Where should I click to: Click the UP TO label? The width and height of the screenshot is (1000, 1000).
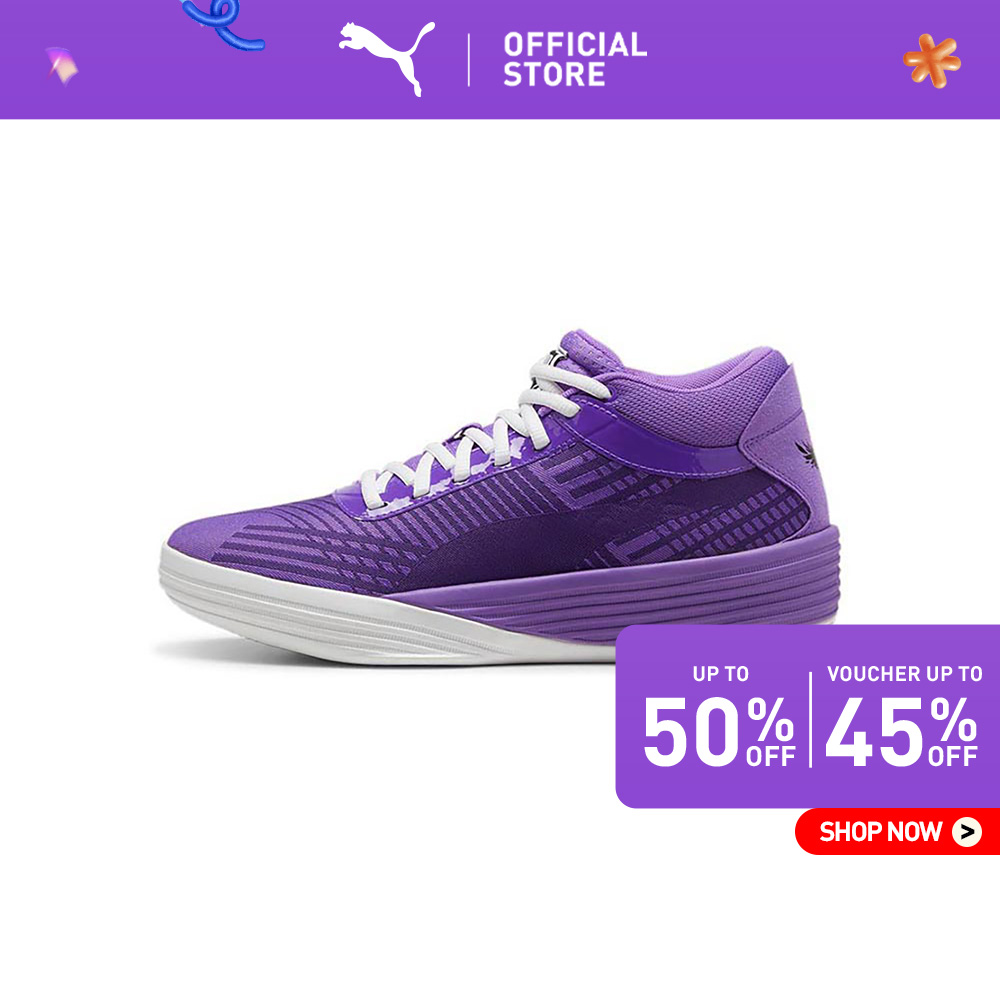(x=721, y=674)
